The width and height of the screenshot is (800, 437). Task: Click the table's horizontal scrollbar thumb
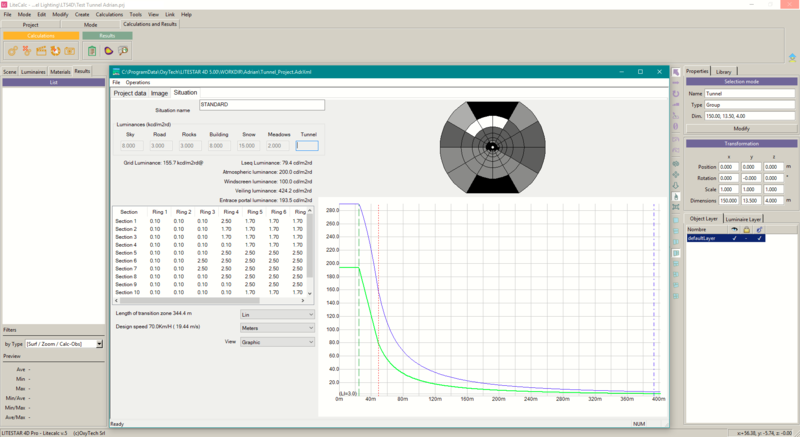point(190,301)
